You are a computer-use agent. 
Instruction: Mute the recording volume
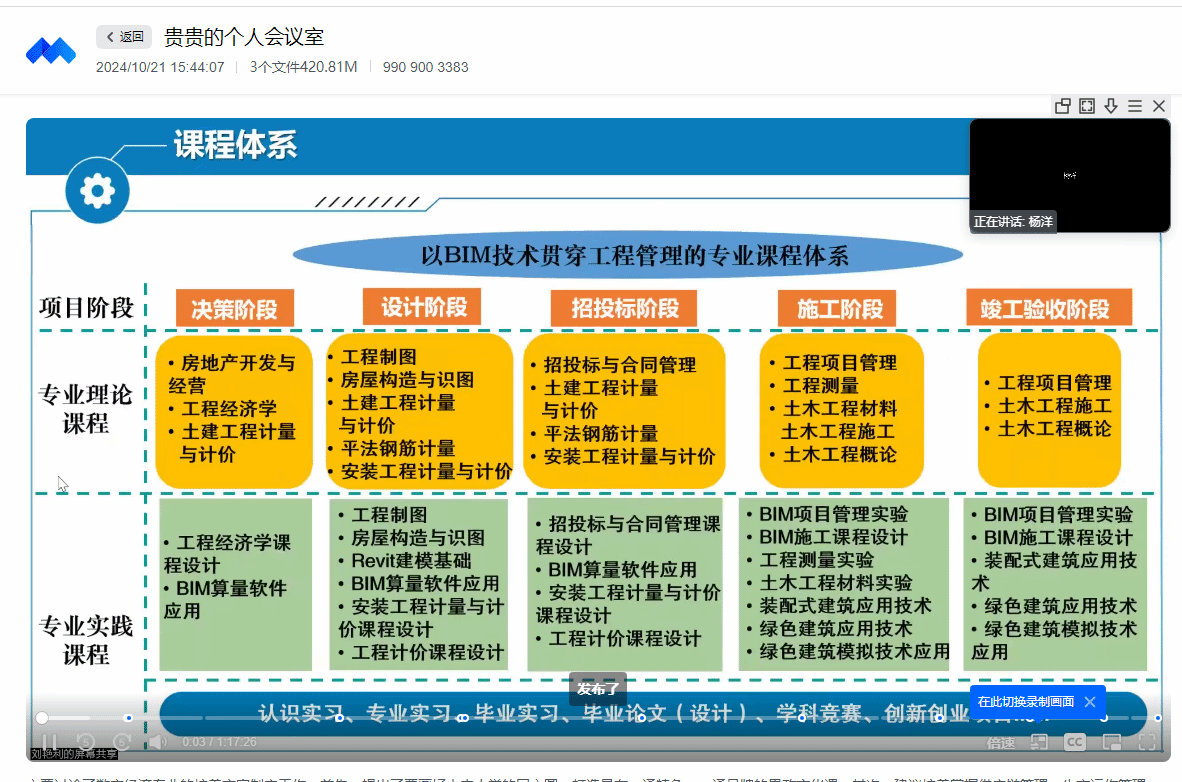click(157, 742)
